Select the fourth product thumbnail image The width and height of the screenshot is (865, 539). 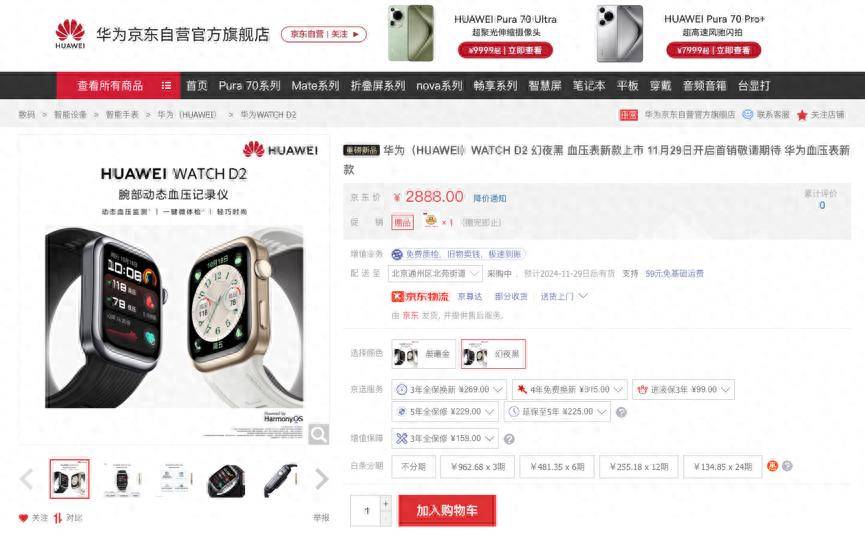[x=226, y=481]
